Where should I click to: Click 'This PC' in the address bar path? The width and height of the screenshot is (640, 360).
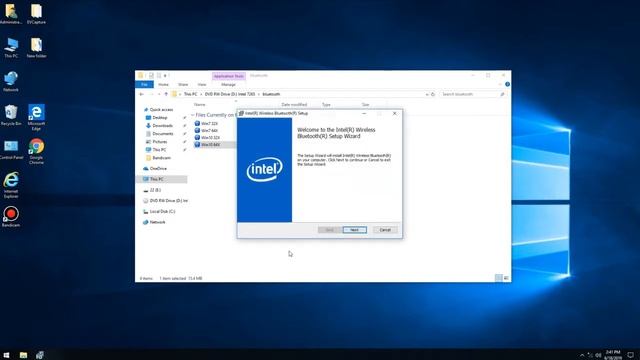tap(190, 94)
